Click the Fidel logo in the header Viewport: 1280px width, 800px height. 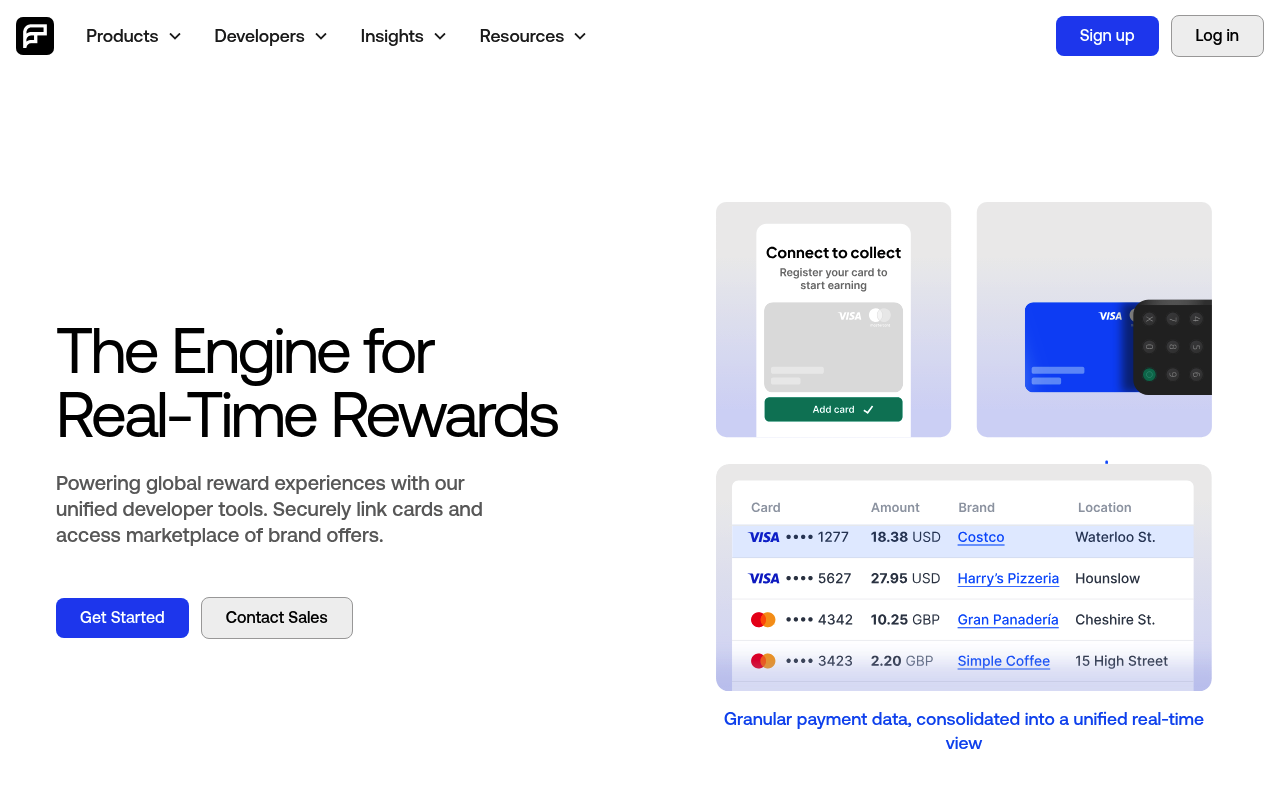click(35, 36)
